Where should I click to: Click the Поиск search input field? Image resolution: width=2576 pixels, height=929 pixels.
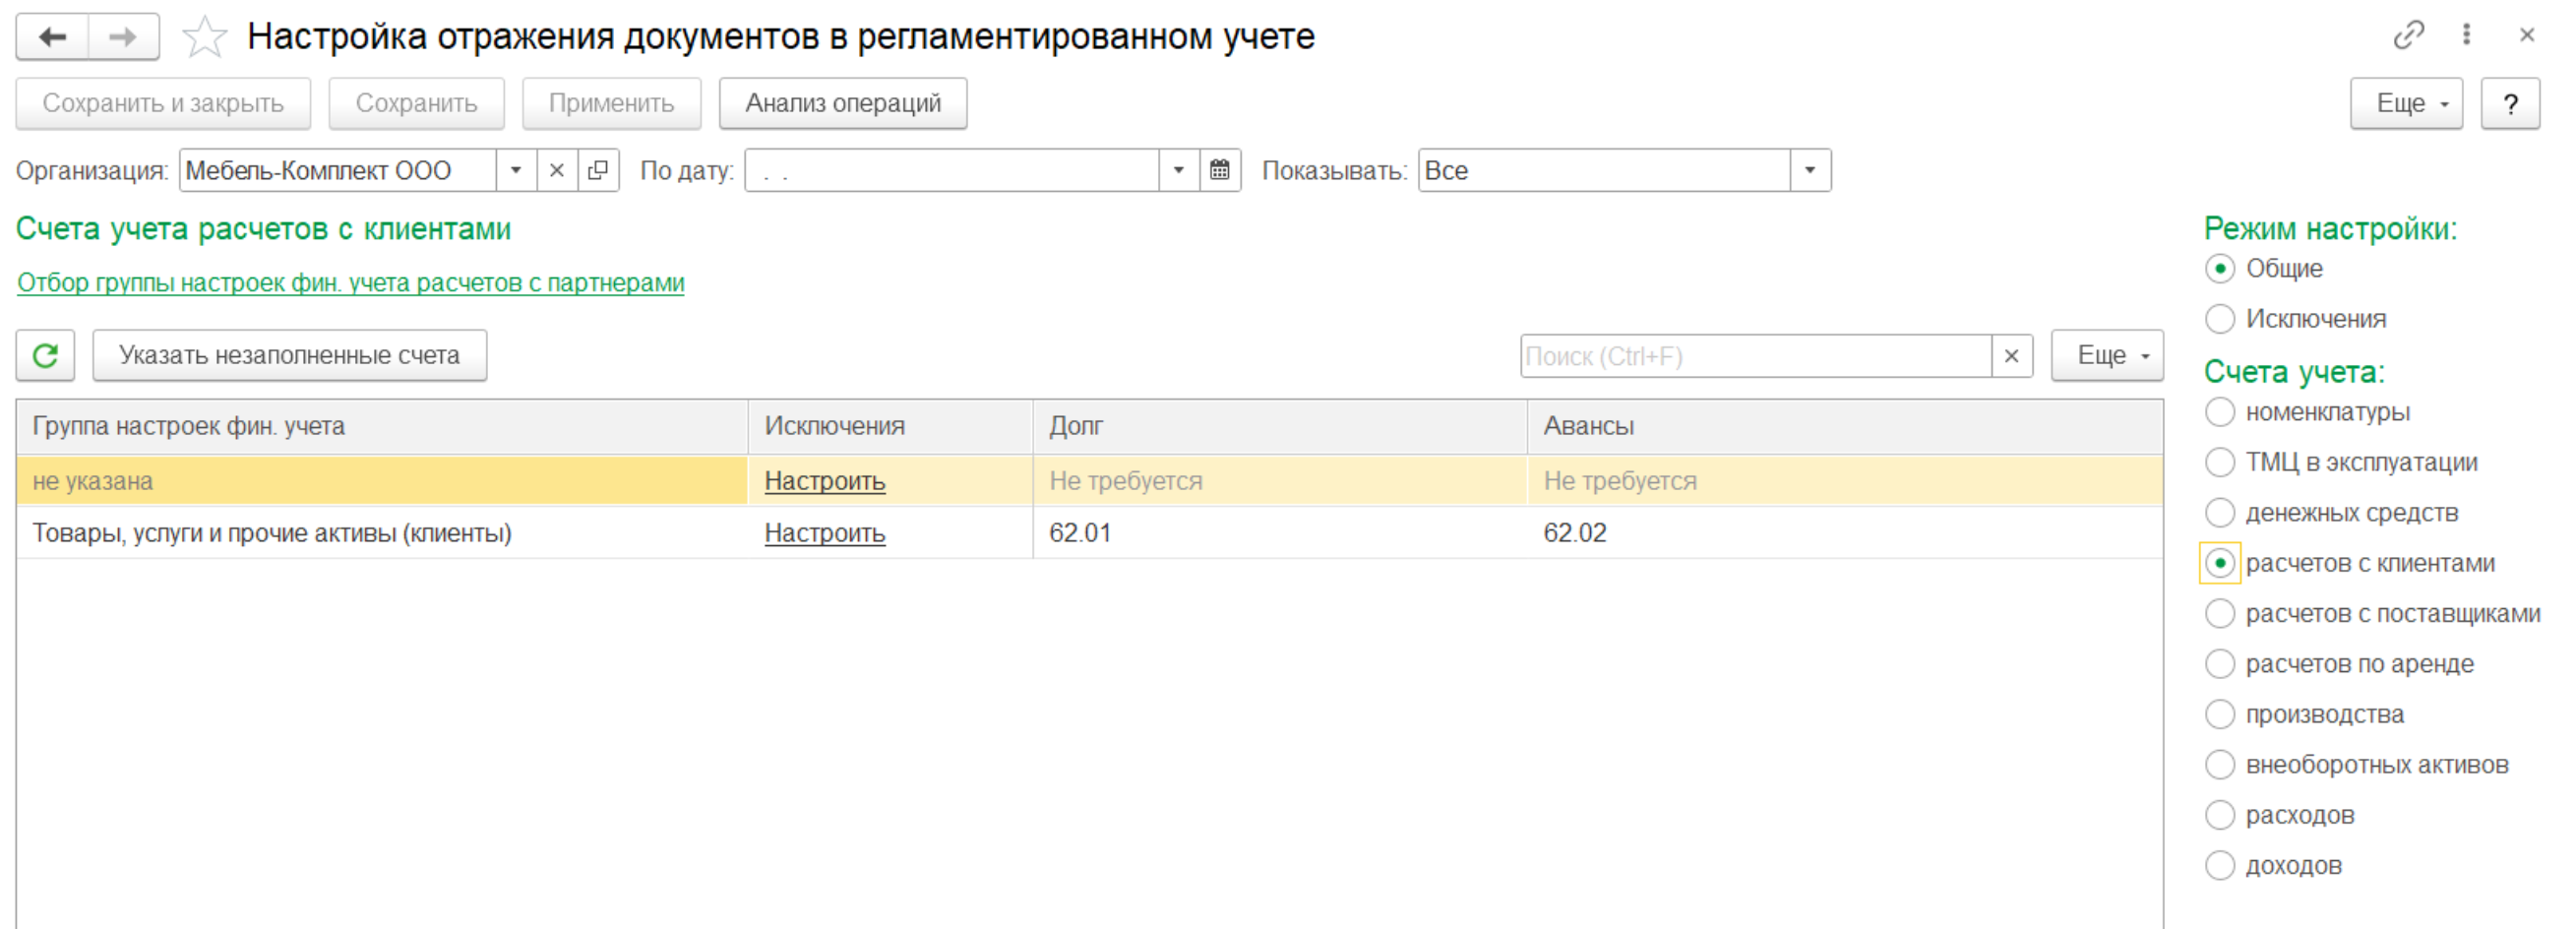[x=1754, y=357]
